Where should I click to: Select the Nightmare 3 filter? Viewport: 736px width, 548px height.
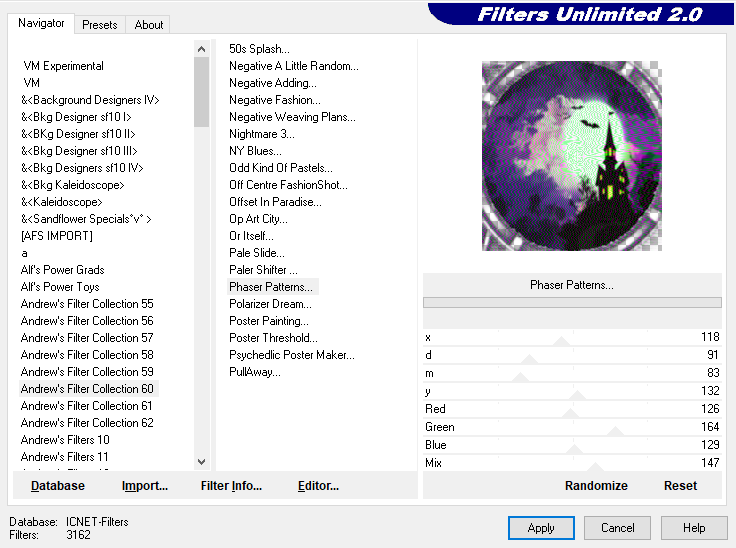click(261, 134)
